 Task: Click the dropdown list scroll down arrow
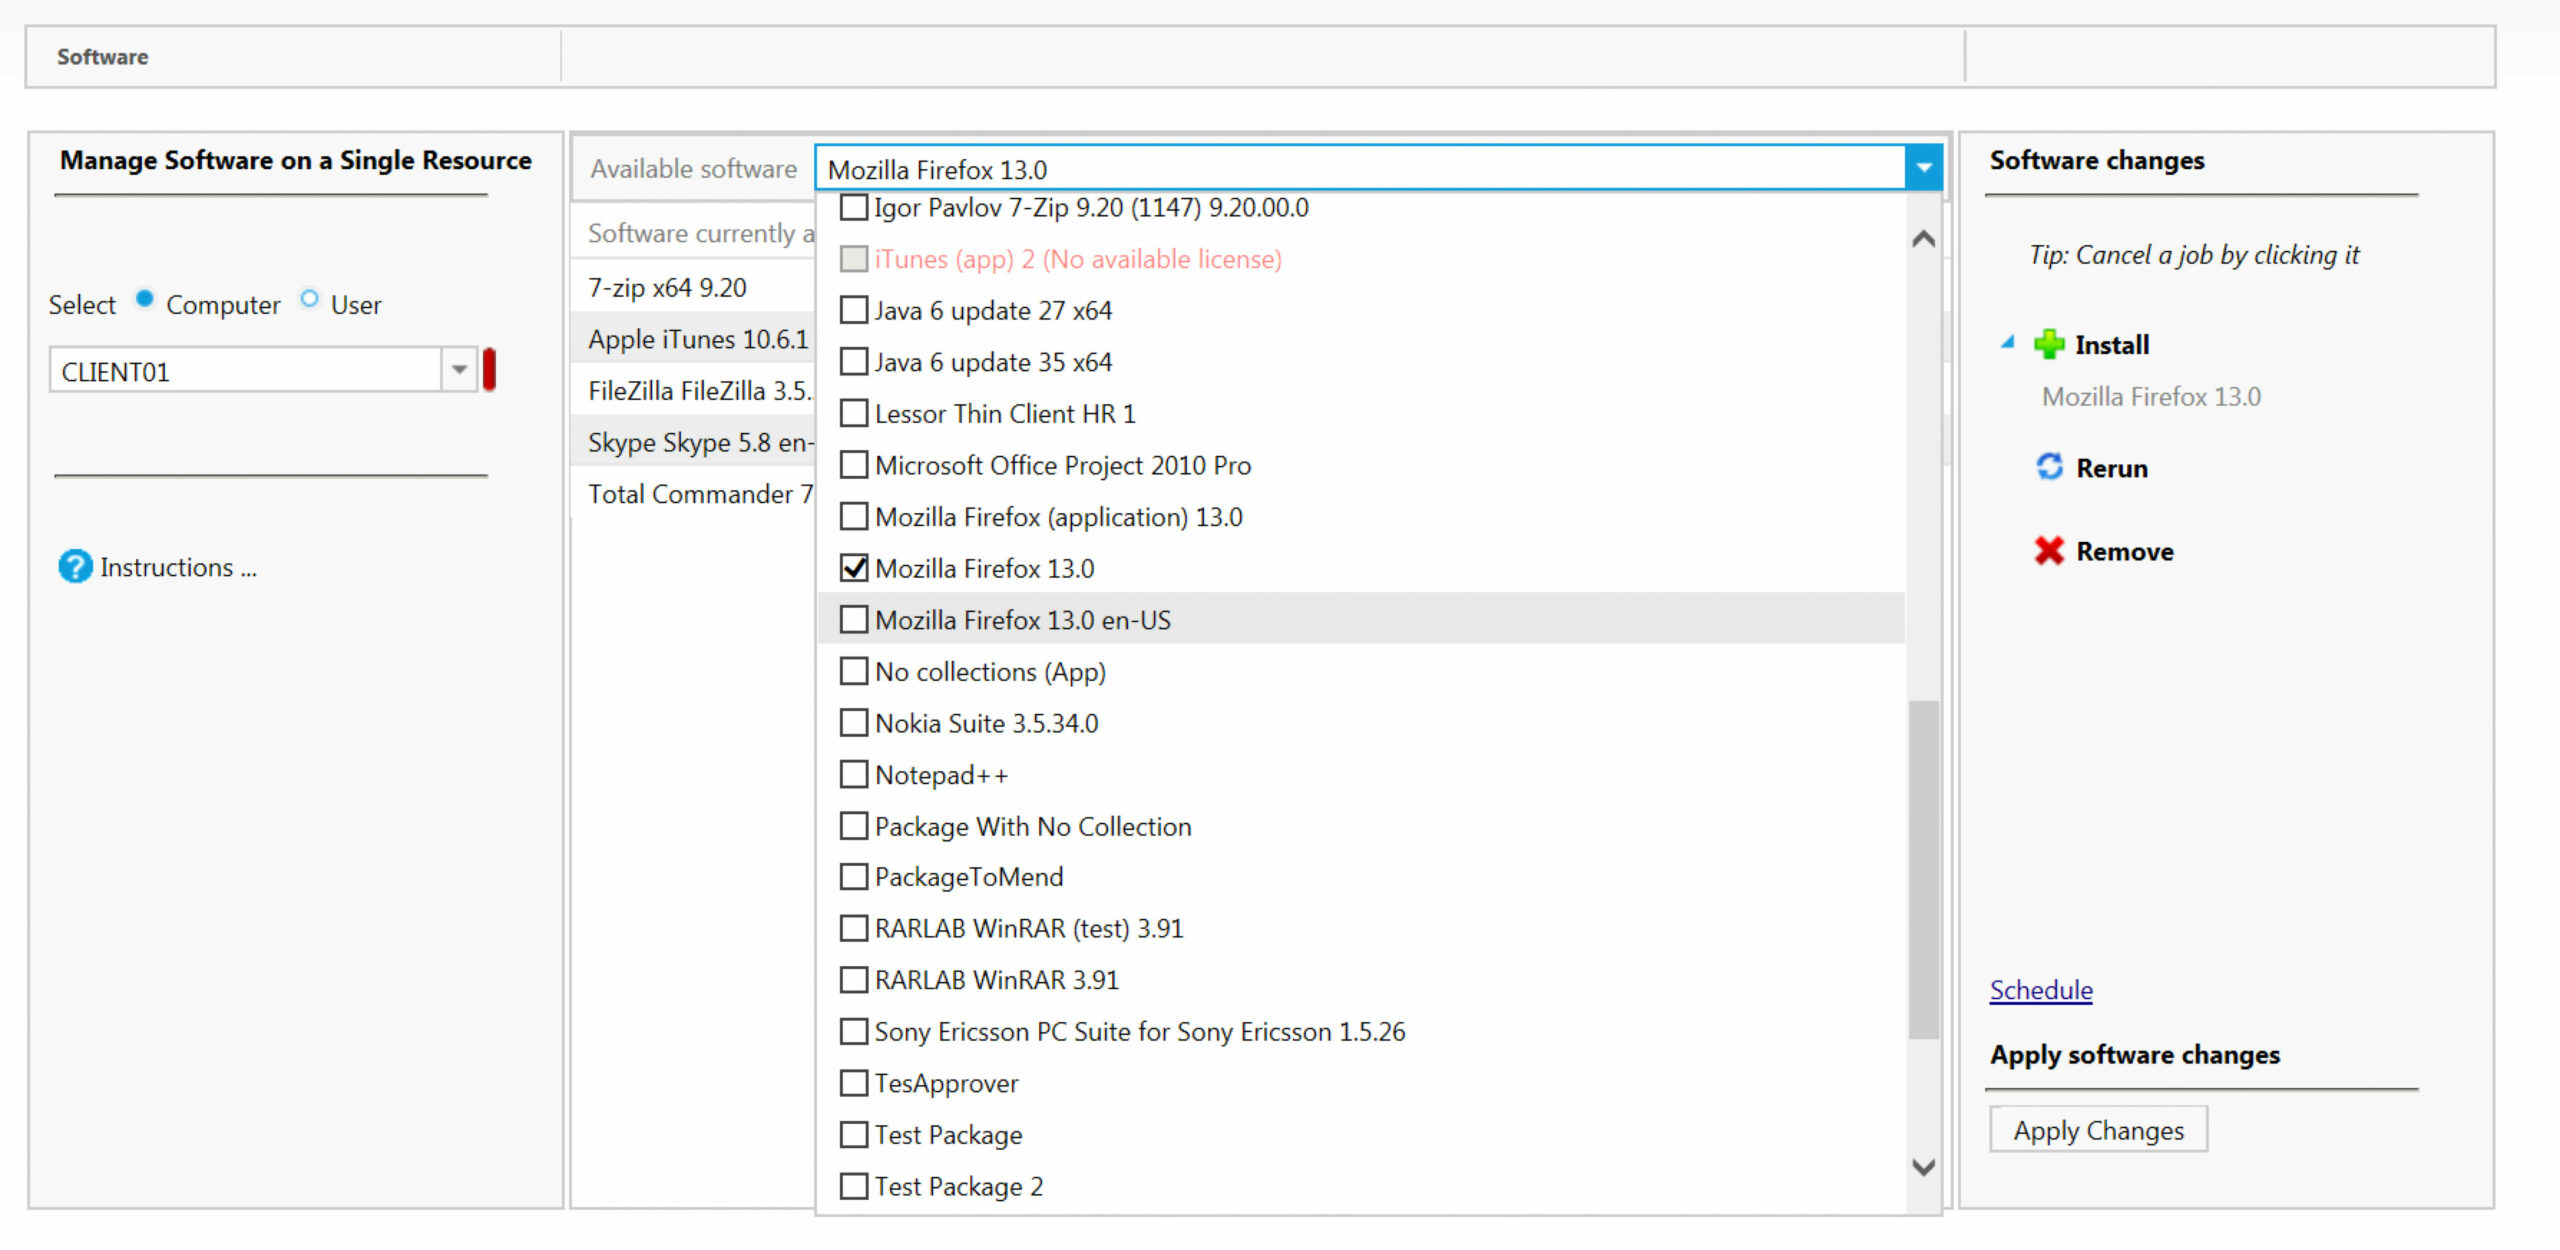[x=1923, y=1167]
